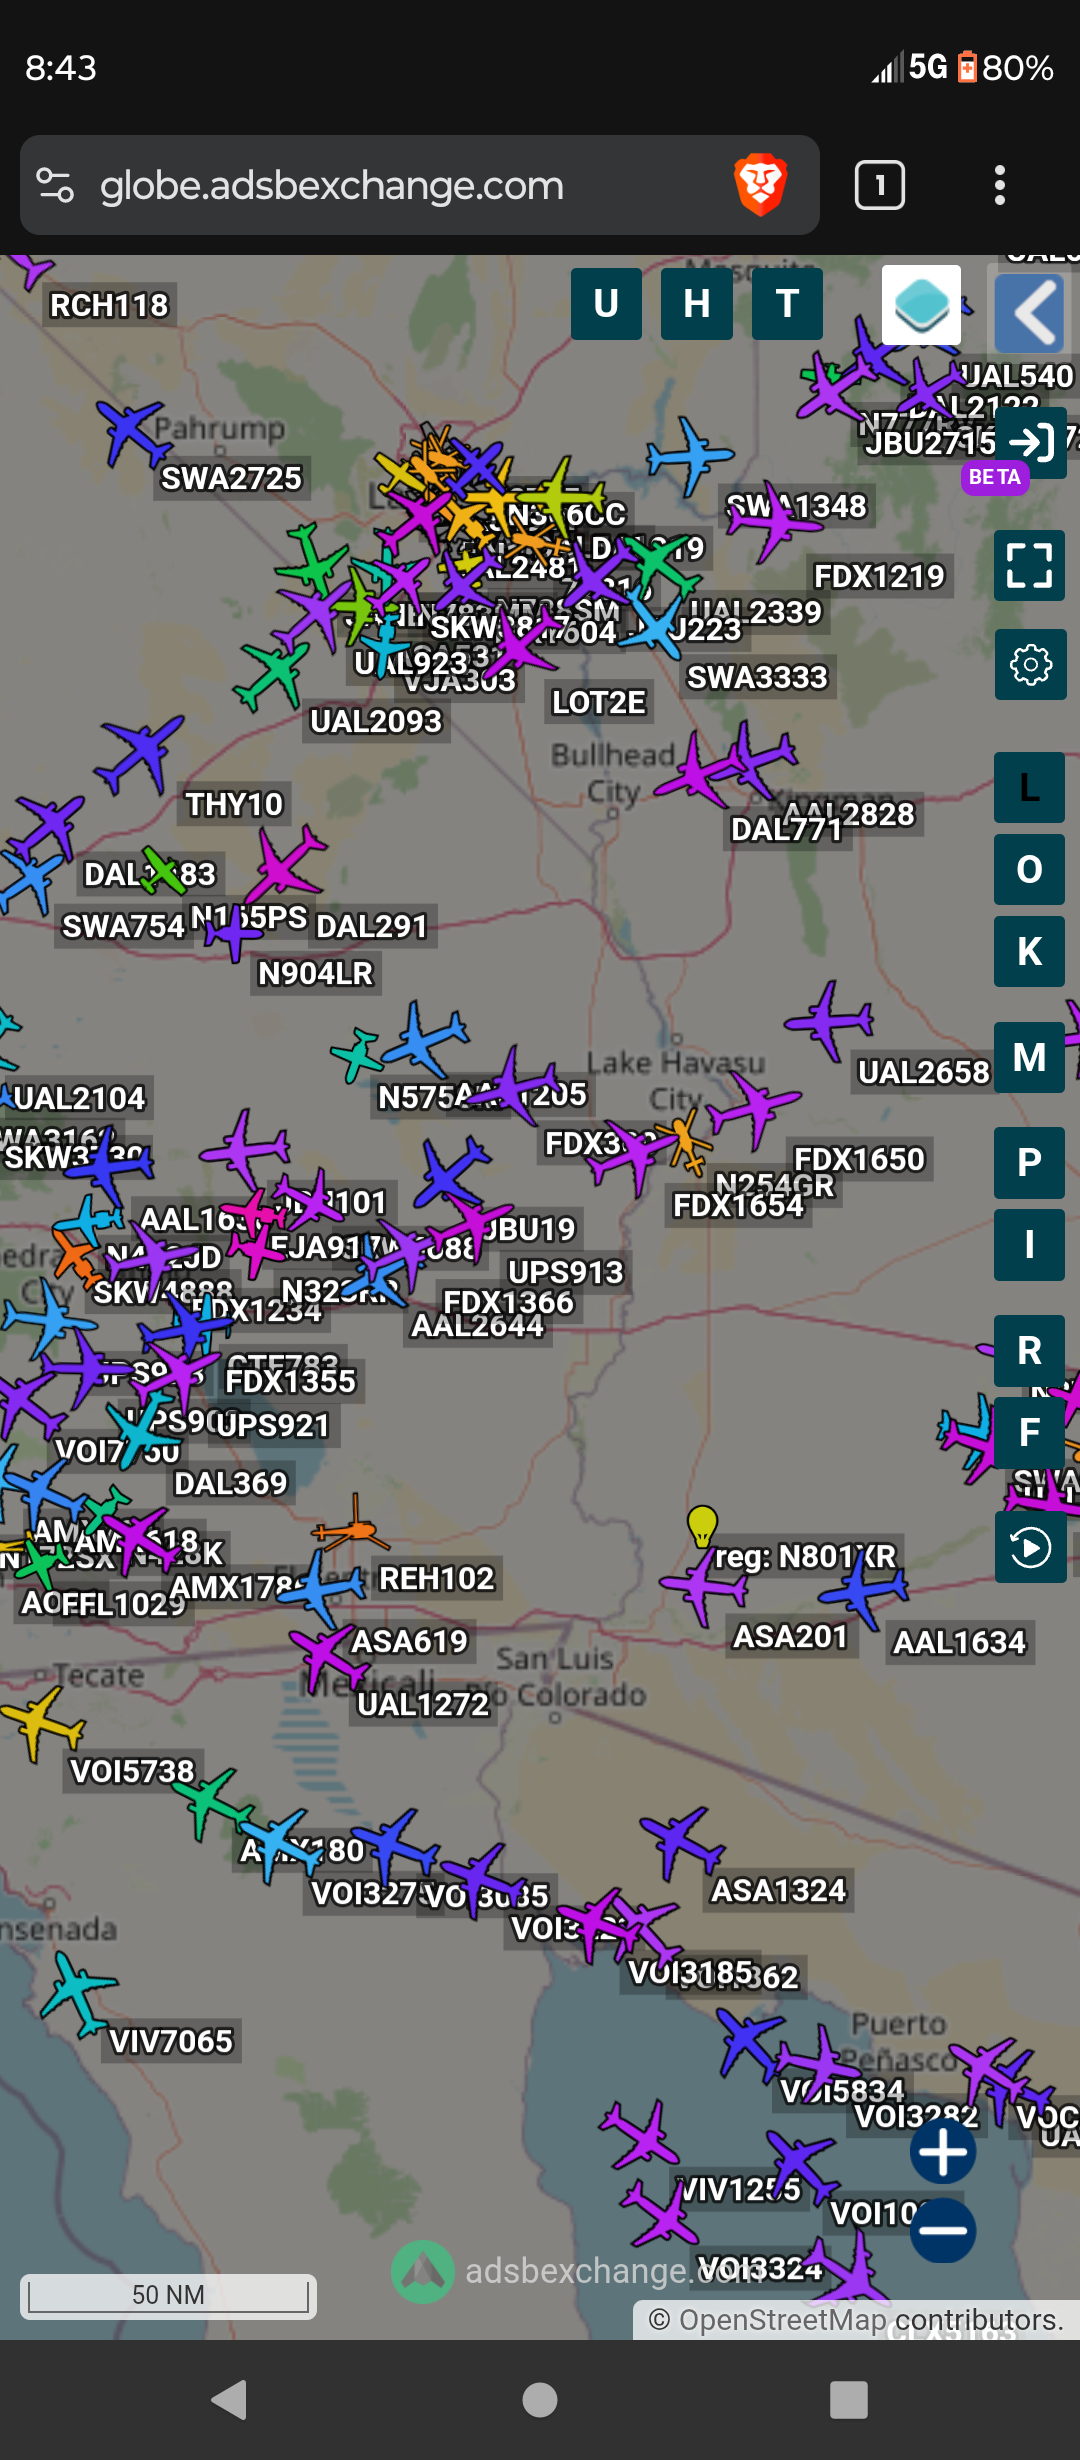
Task: Tap the Android home navigation button
Action: (540, 2399)
